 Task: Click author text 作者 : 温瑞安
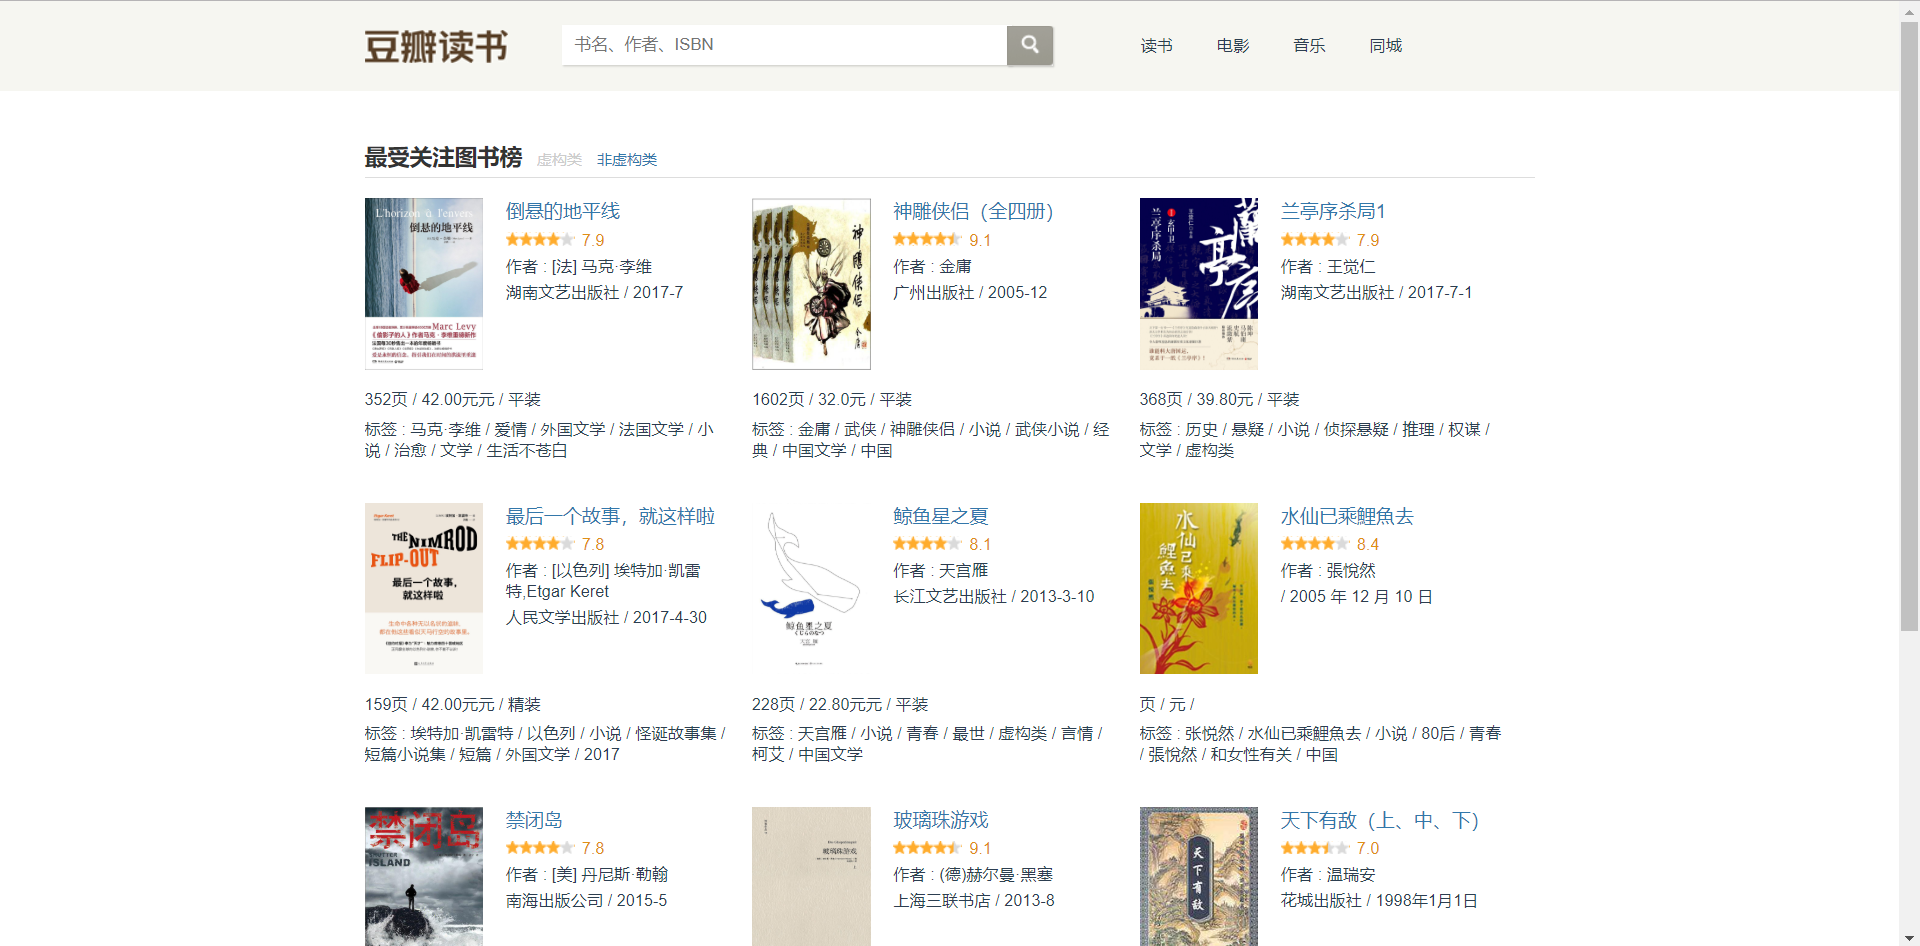point(1328,874)
